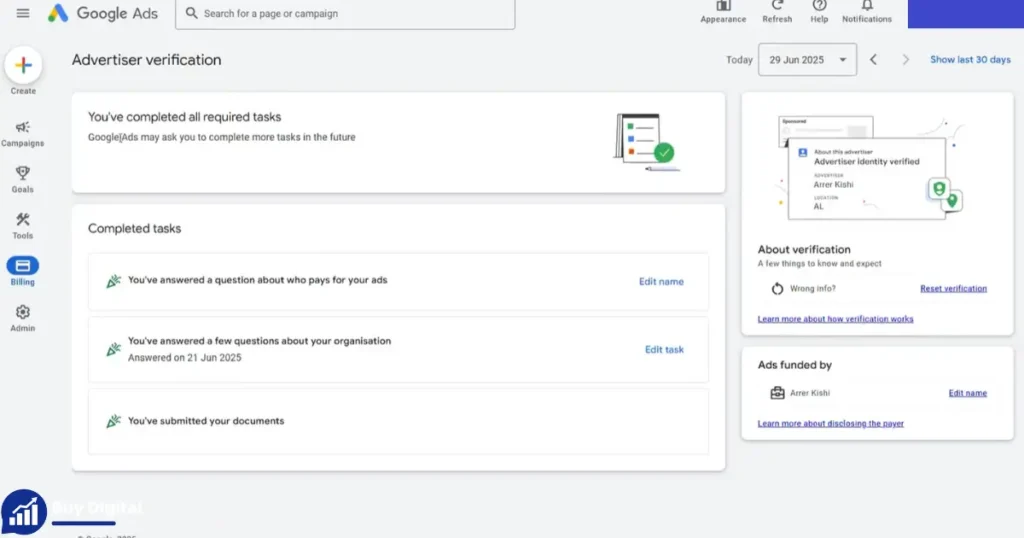Go to the previous date range
The height and width of the screenshot is (538, 1024).
pyautogui.click(x=873, y=59)
